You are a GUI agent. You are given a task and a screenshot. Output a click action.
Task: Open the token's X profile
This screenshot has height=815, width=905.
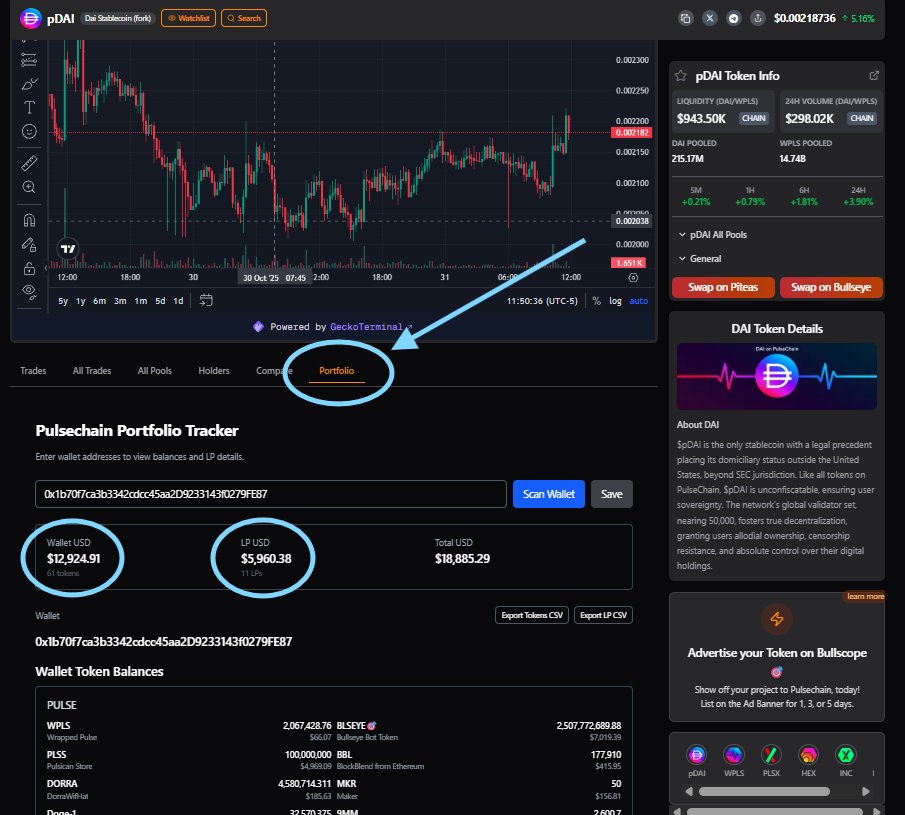[x=709, y=17]
